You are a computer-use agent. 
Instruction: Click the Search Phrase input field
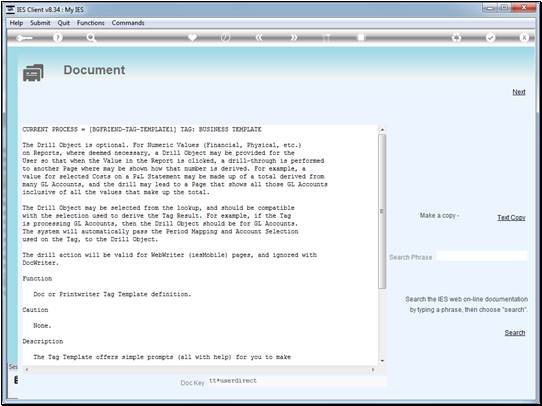click(482, 256)
